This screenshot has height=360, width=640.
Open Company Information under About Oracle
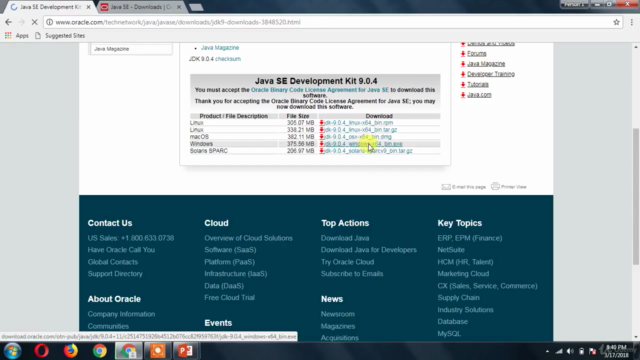click(121, 314)
